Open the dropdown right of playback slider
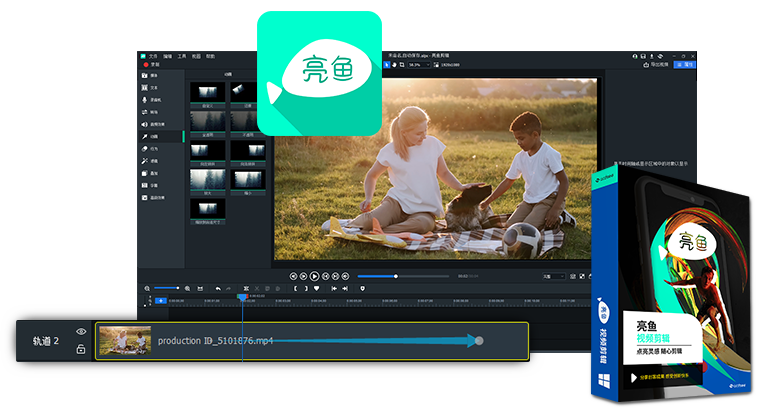Viewport: 772px width, 418px height. [553, 277]
